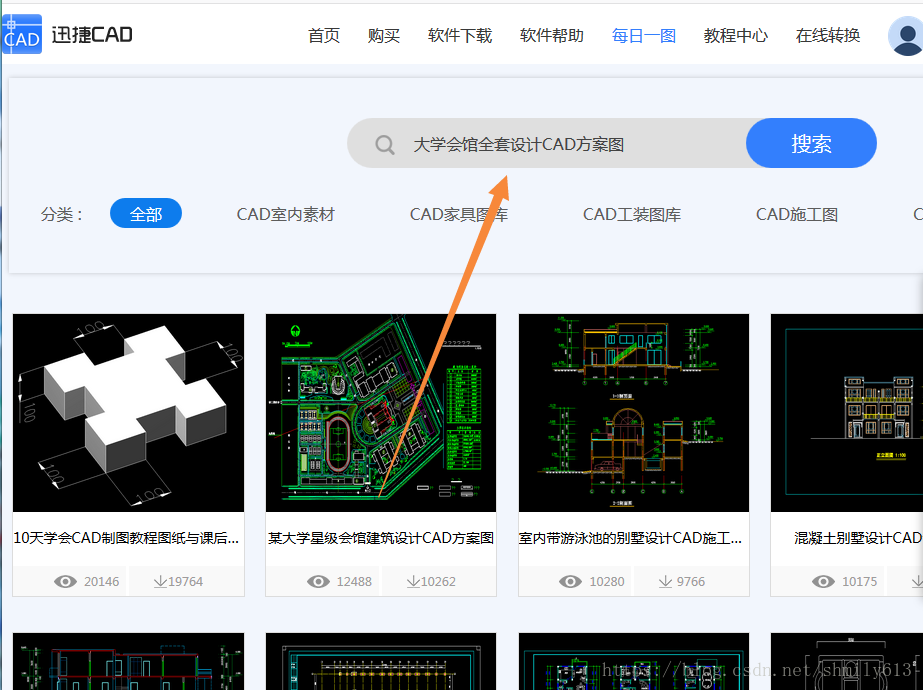Open title 某大学星级会馆建筑设计CAD方案图
The image size is (923, 690).
[x=381, y=538]
